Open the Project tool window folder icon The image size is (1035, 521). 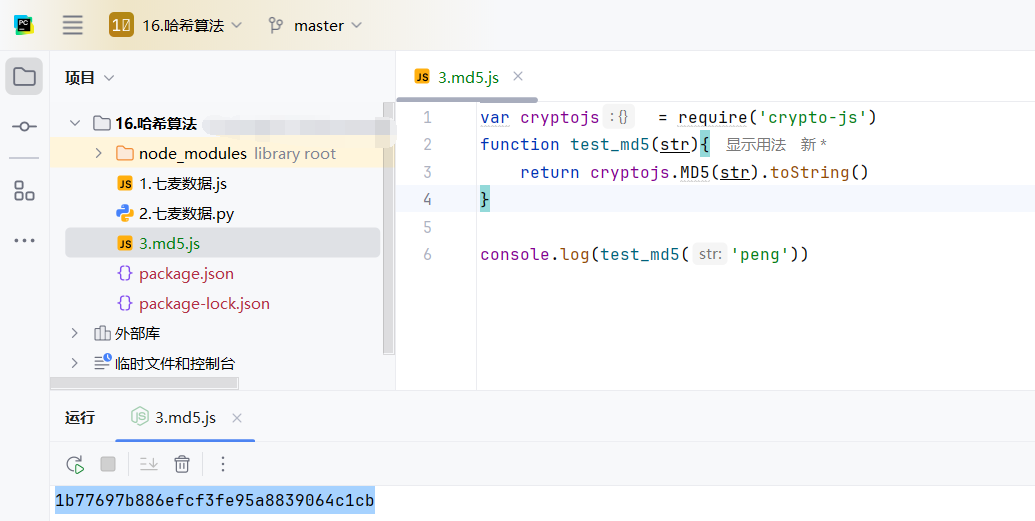pyautogui.click(x=24, y=77)
